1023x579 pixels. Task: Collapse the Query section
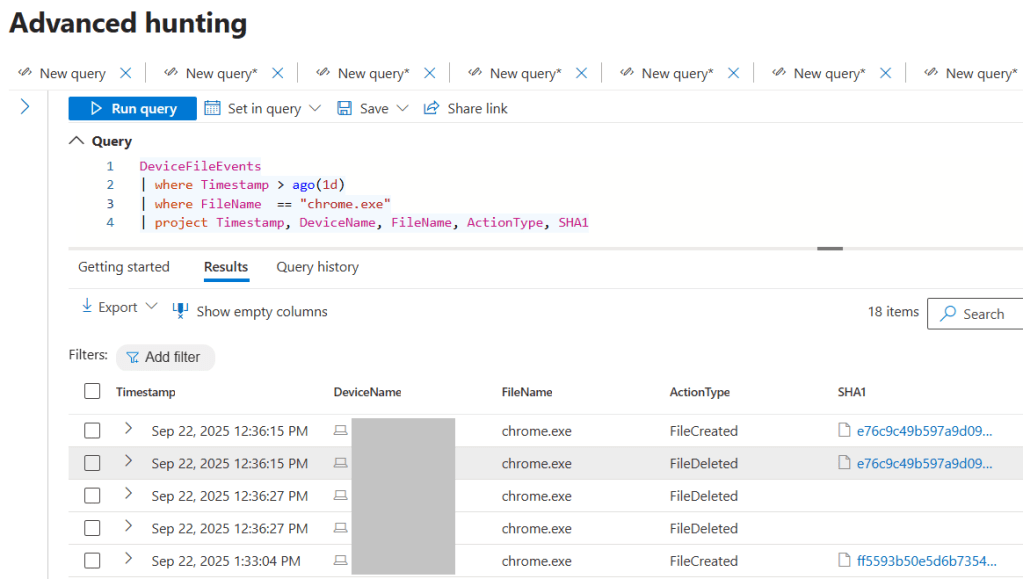(77, 141)
